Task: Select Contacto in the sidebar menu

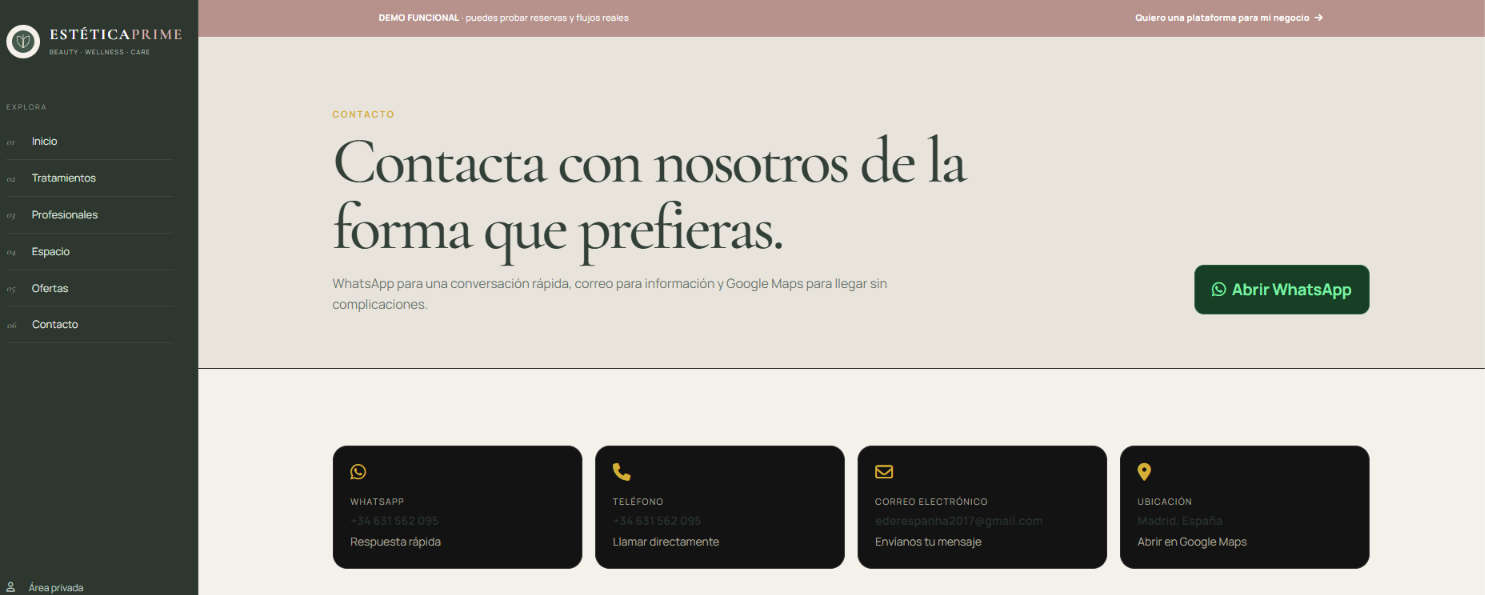Action: (55, 324)
